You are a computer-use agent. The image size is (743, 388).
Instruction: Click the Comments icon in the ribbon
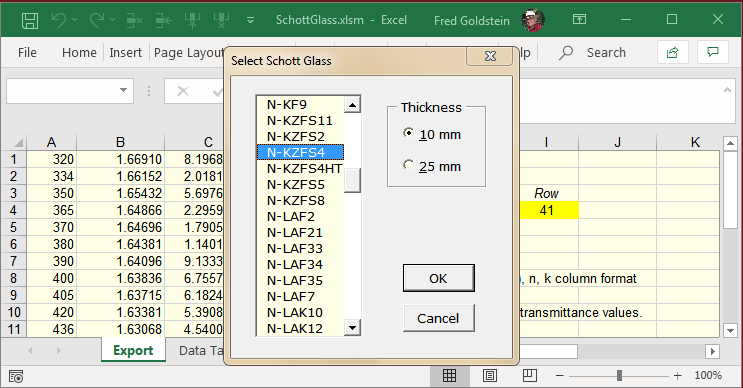tap(713, 52)
